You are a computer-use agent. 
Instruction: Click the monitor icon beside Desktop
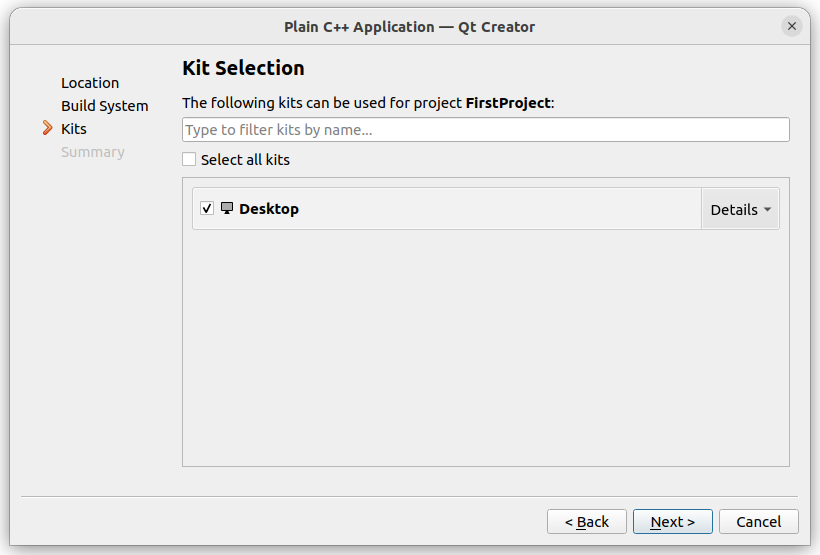(x=226, y=208)
